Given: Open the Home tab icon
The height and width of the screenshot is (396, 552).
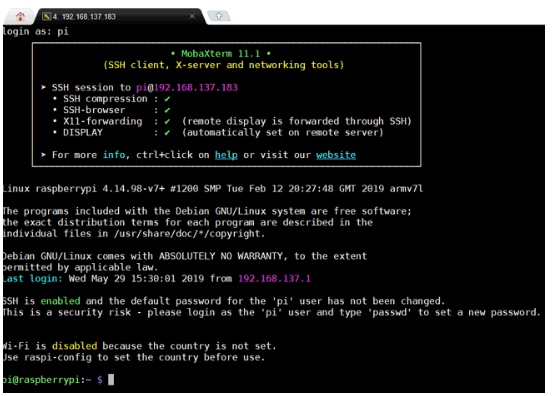Looking at the screenshot, I should tap(20, 16).
